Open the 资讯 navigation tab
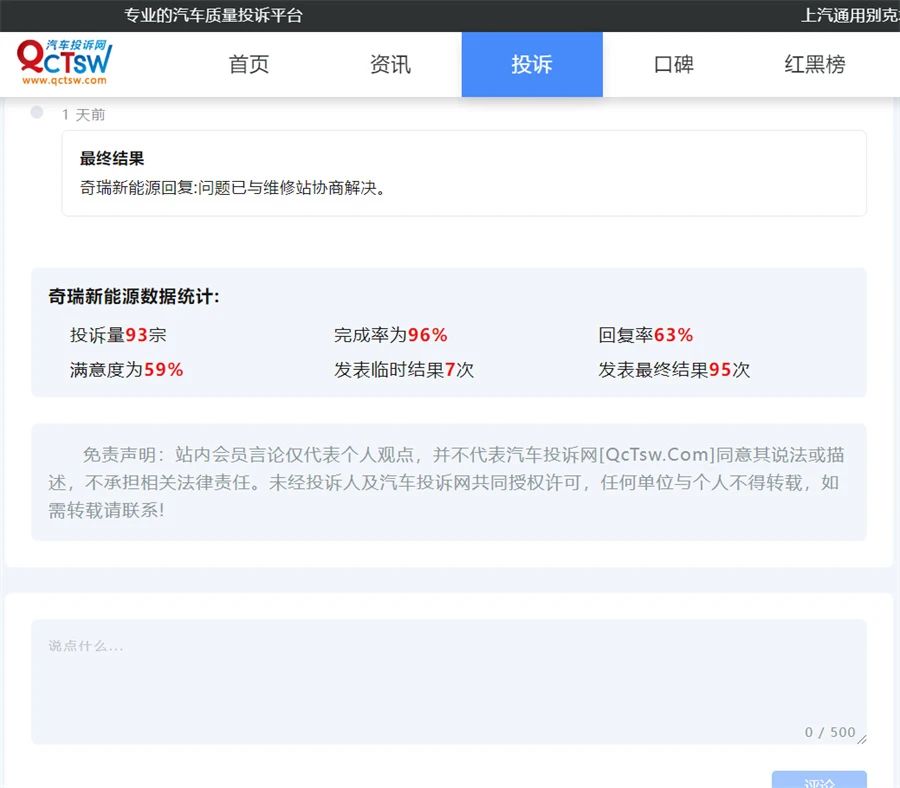This screenshot has width=900, height=788. 390,65
